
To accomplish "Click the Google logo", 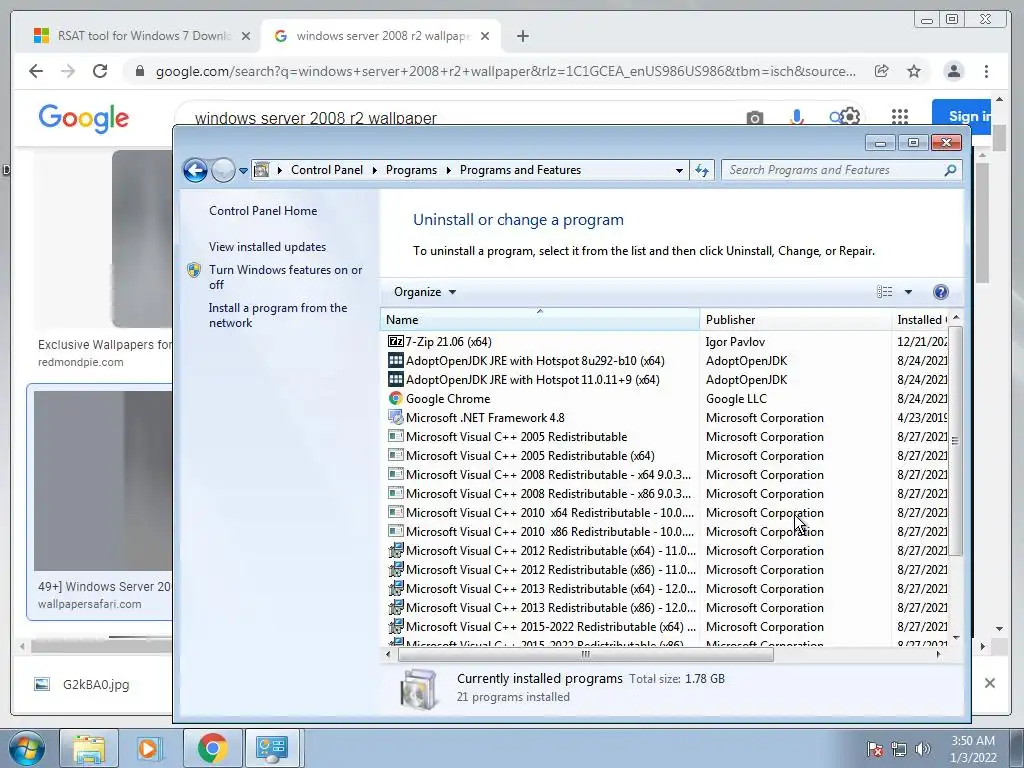I will coord(84,118).
